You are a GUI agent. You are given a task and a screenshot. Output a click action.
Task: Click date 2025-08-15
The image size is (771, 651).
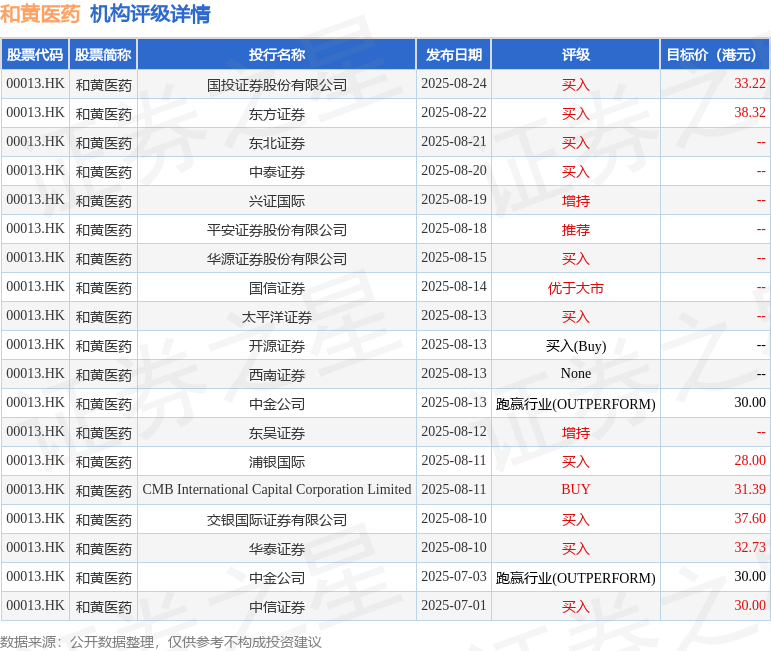[454, 258]
